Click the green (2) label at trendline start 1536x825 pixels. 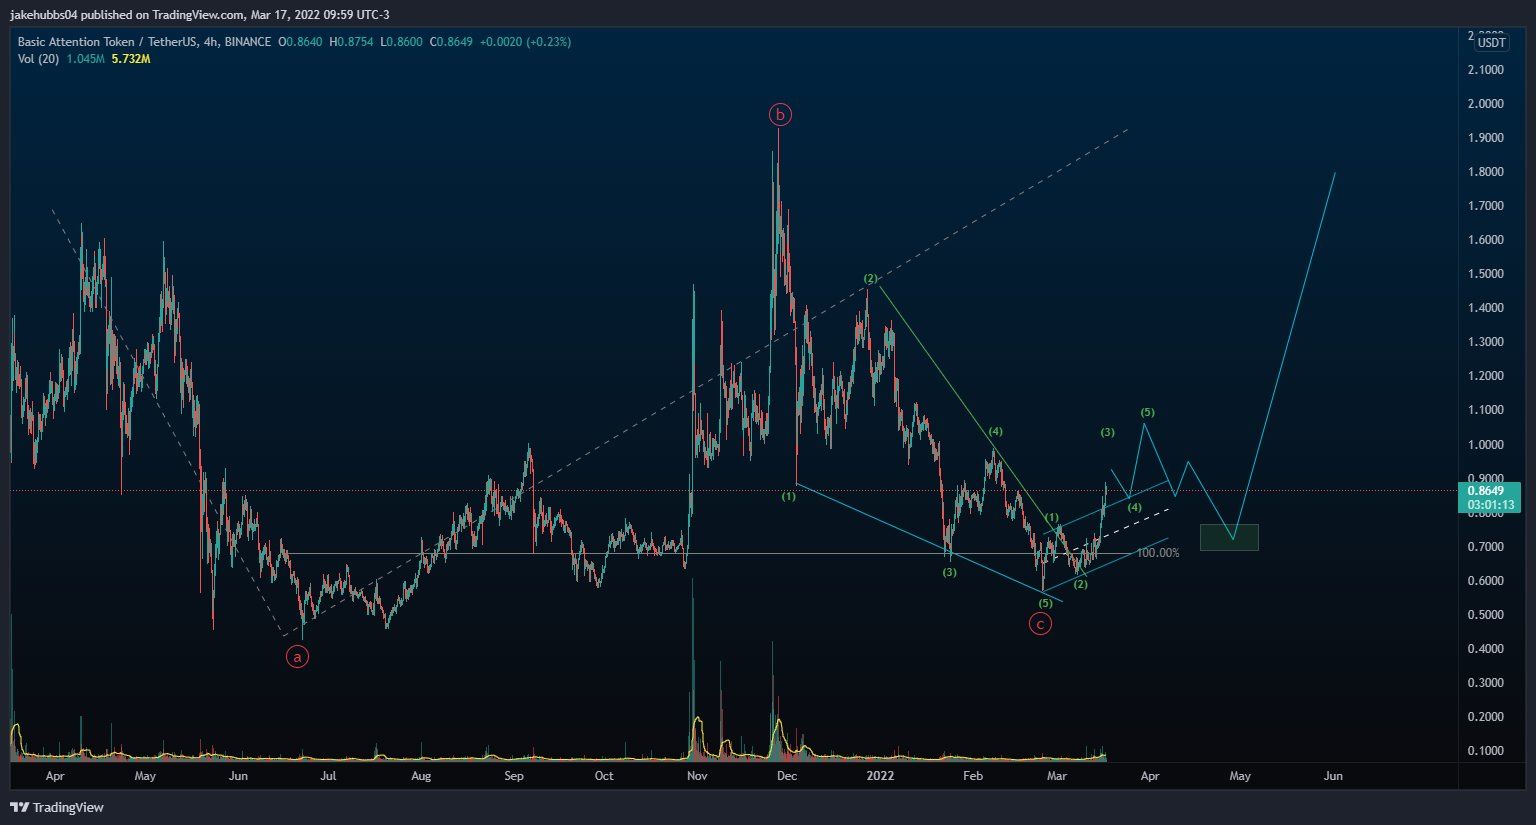(x=870, y=278)
